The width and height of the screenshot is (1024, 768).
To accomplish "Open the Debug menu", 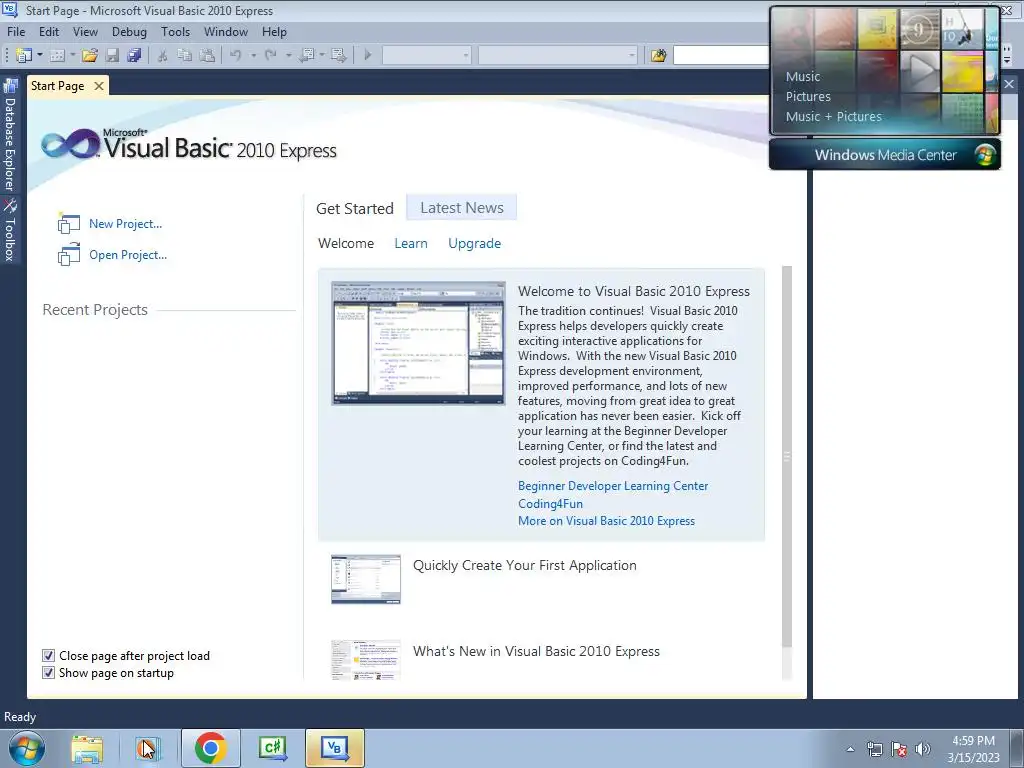I will (129, 31).
